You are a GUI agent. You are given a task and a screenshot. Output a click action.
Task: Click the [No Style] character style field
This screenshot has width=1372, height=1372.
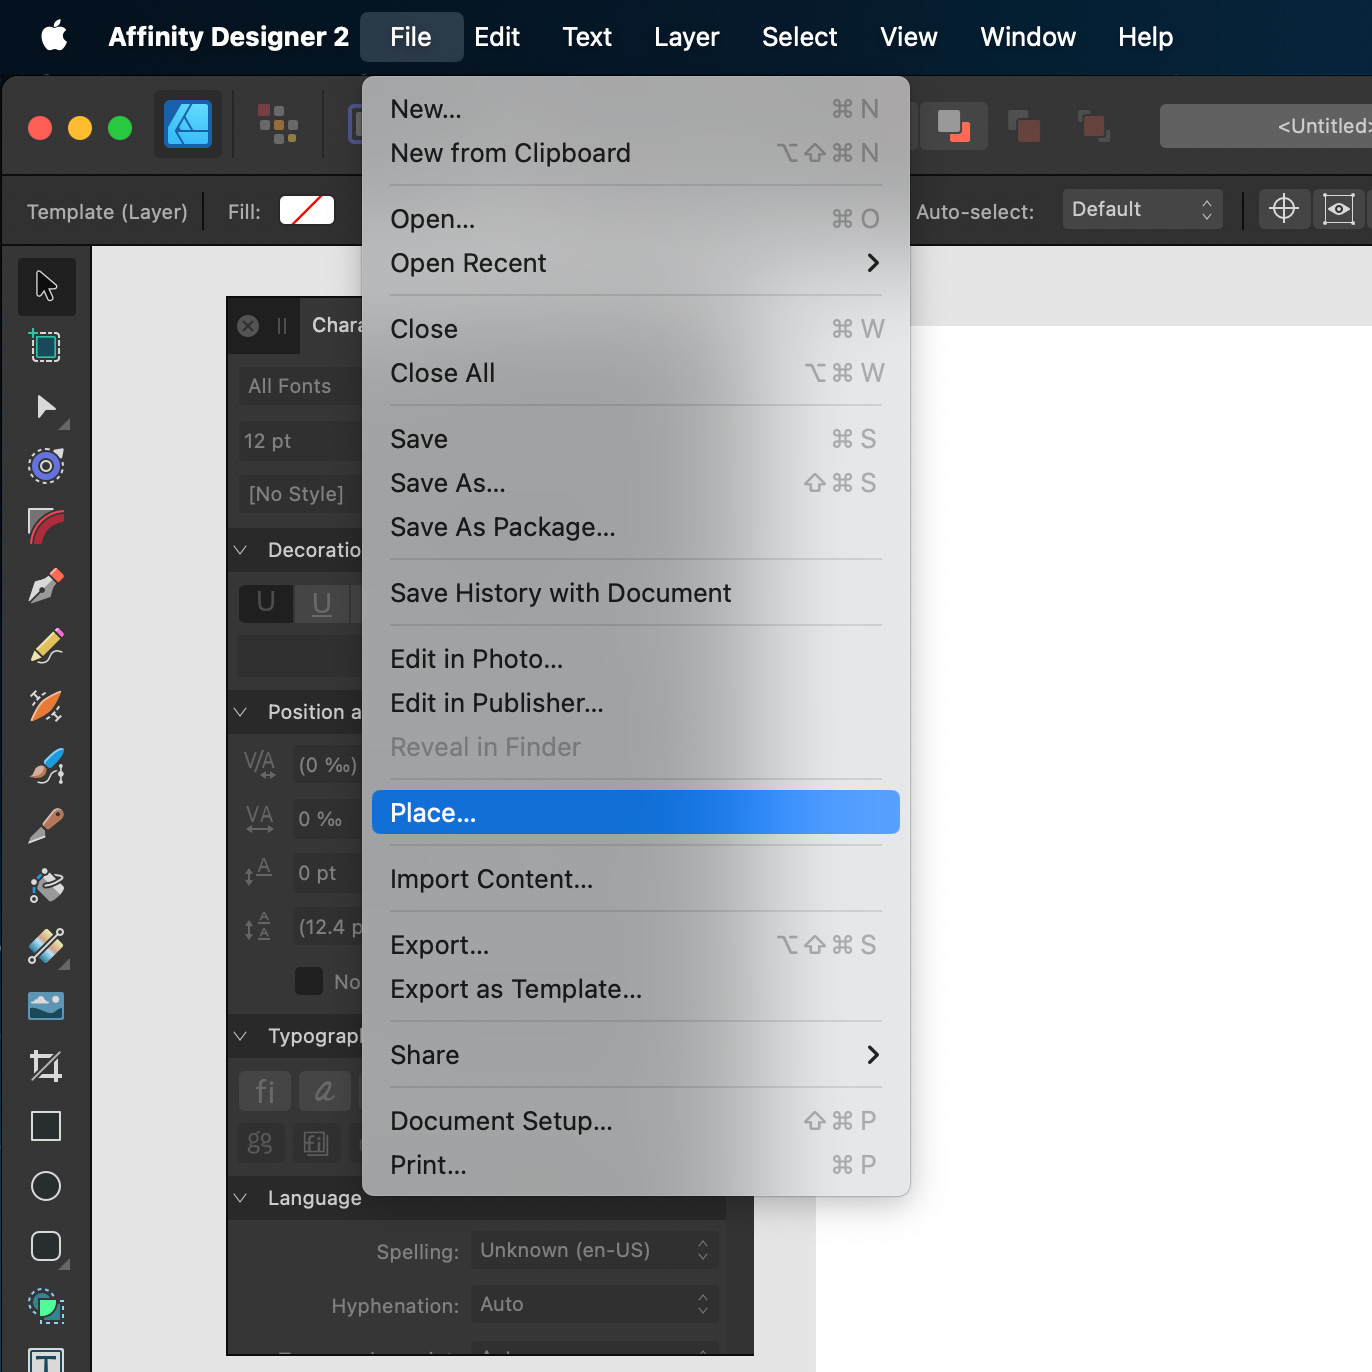pyautogui.click(x=300, y=494)
